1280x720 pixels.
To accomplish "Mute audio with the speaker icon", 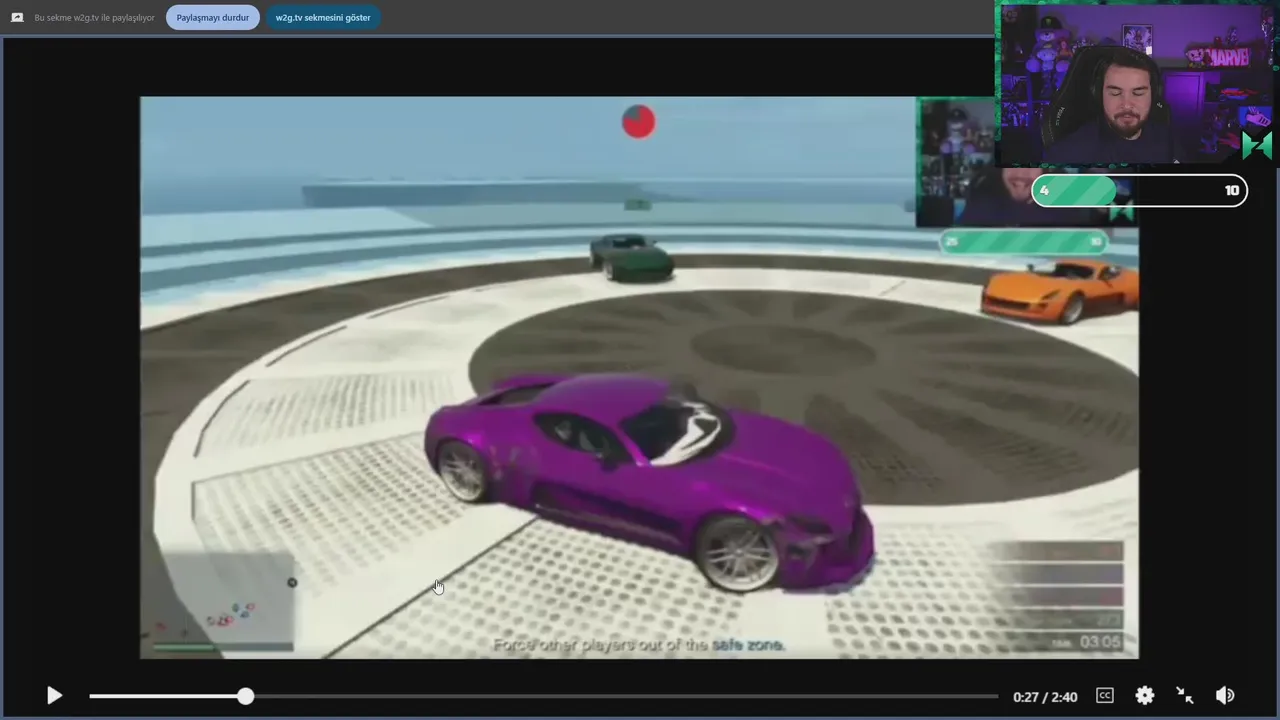I will pos(1225,696).
